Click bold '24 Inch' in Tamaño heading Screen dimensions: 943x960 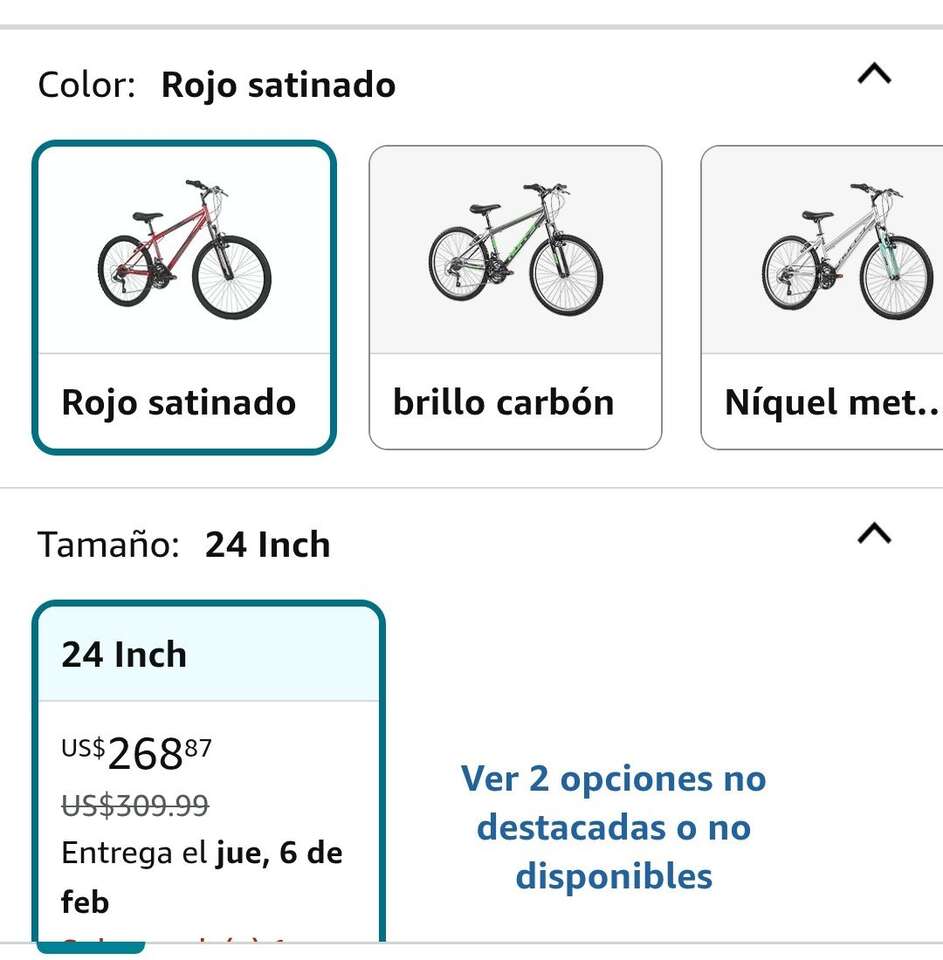267,545
